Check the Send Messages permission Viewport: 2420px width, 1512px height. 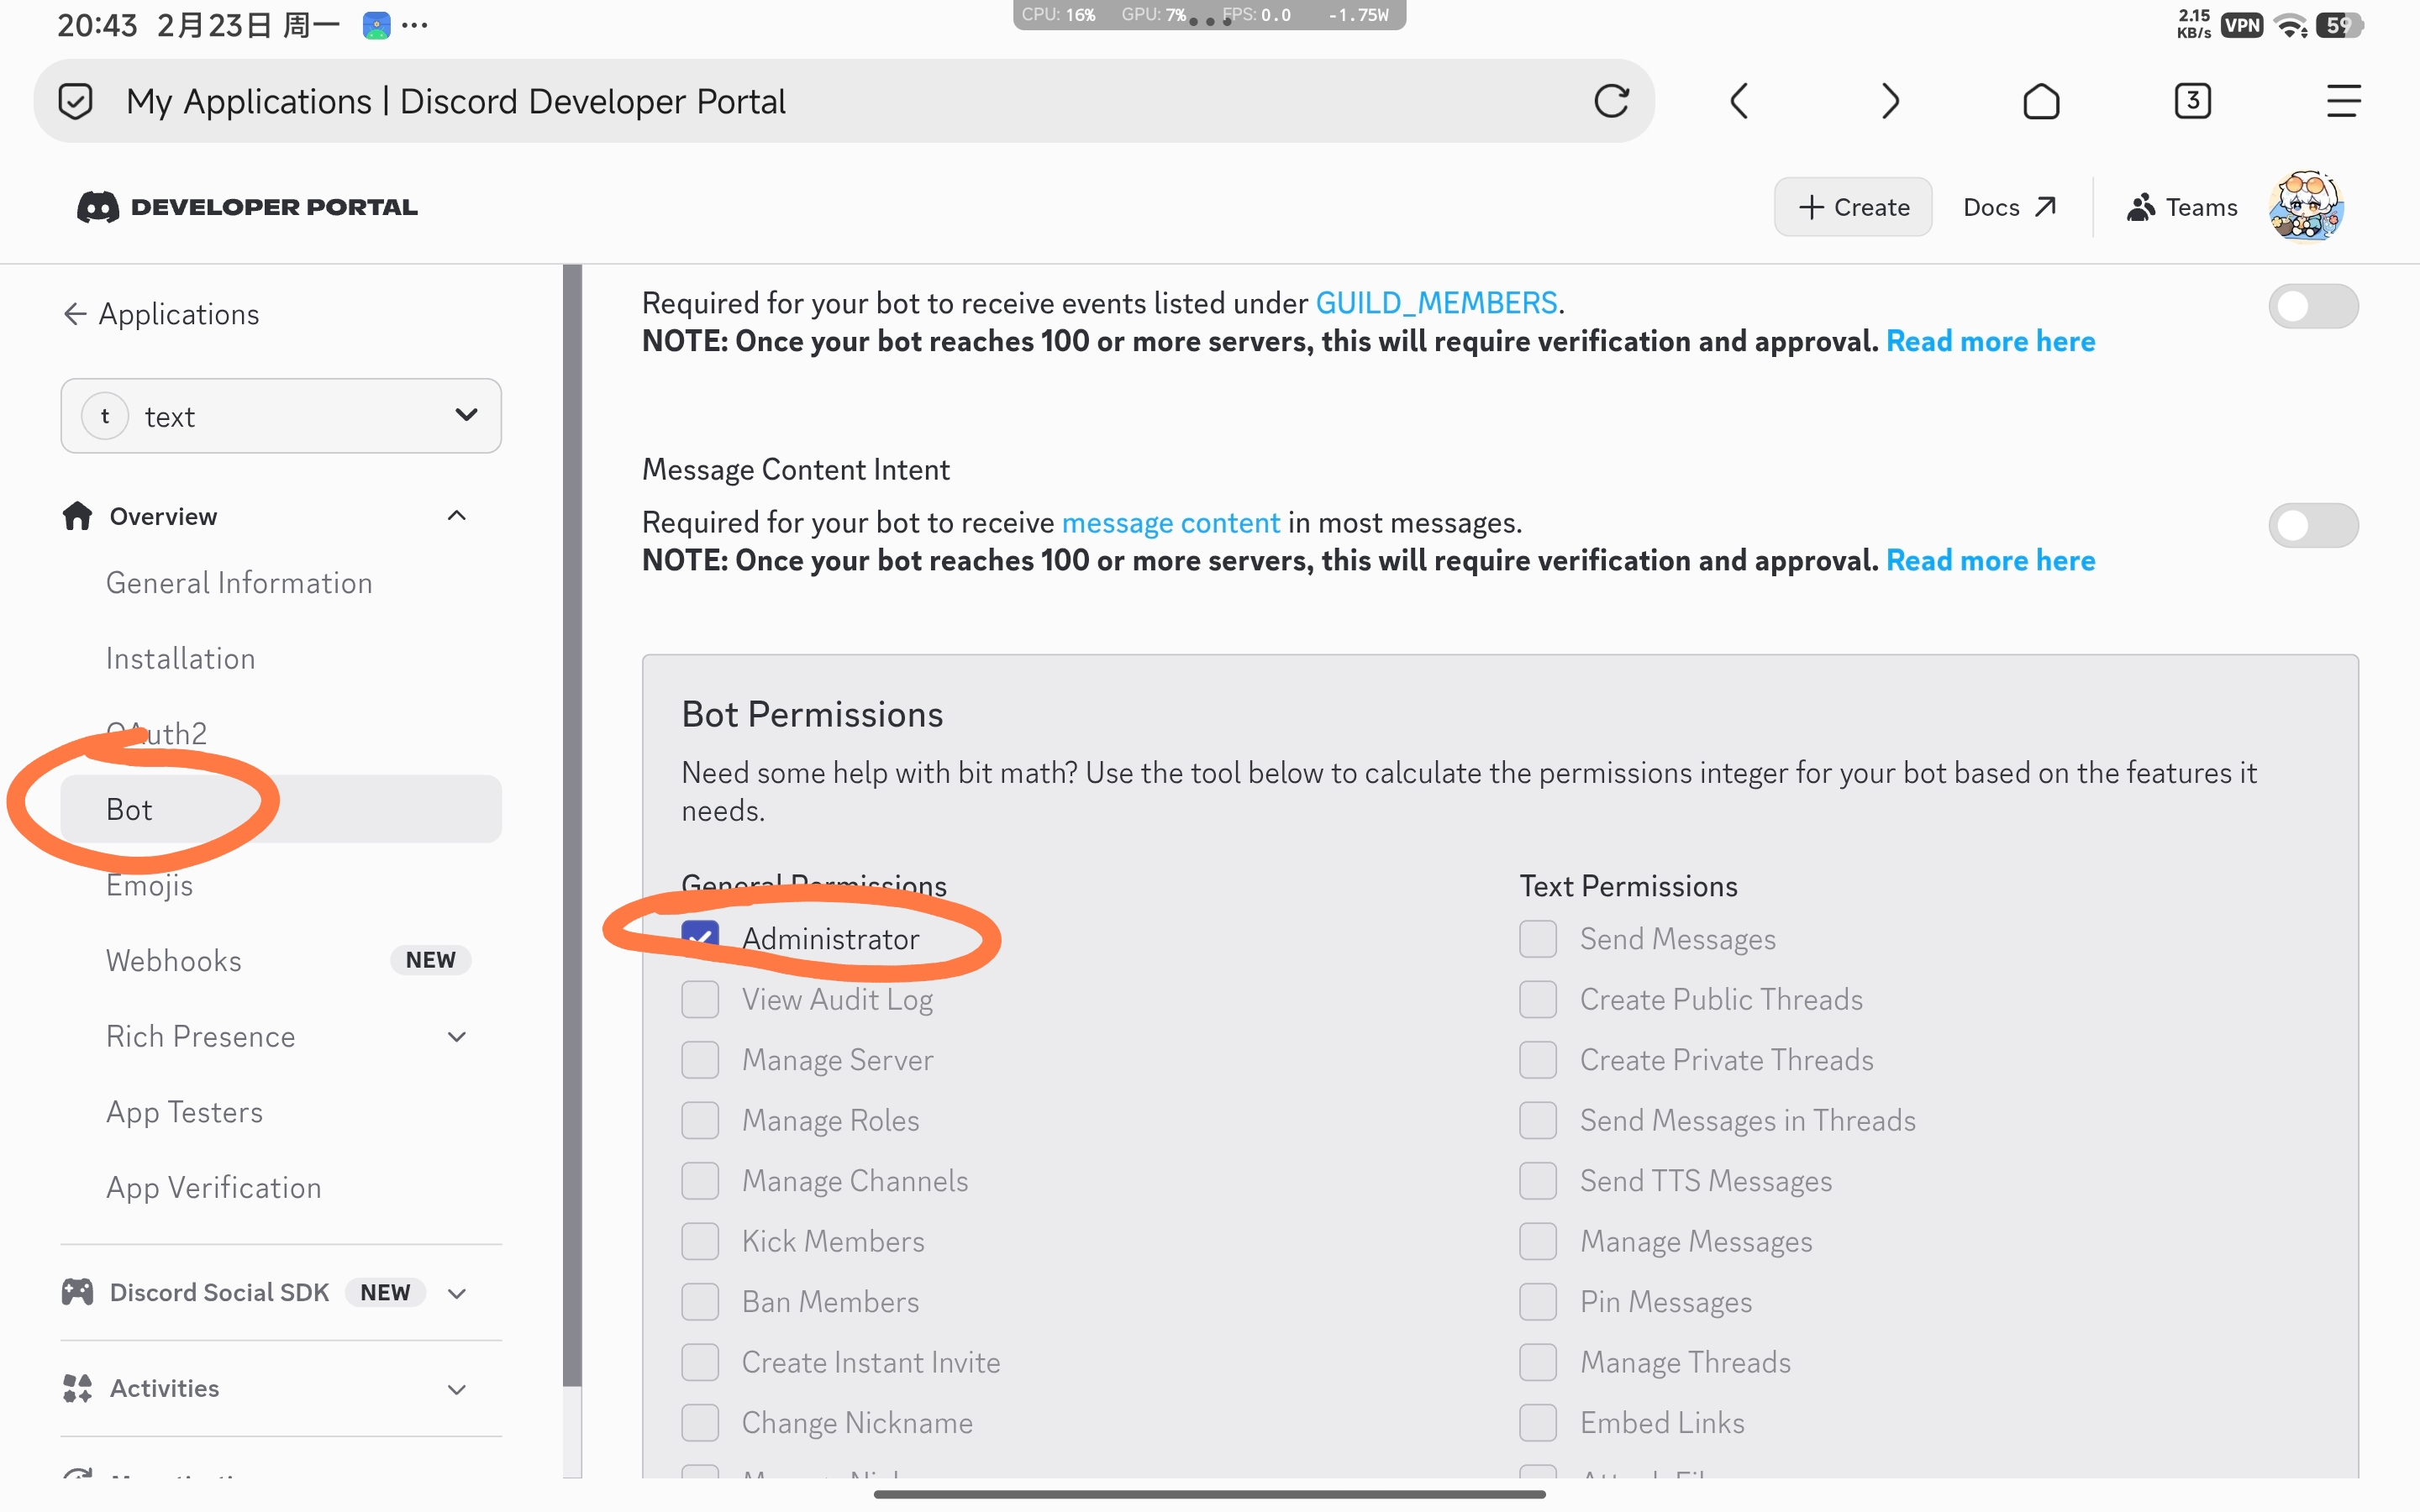tap(1537, 938)
